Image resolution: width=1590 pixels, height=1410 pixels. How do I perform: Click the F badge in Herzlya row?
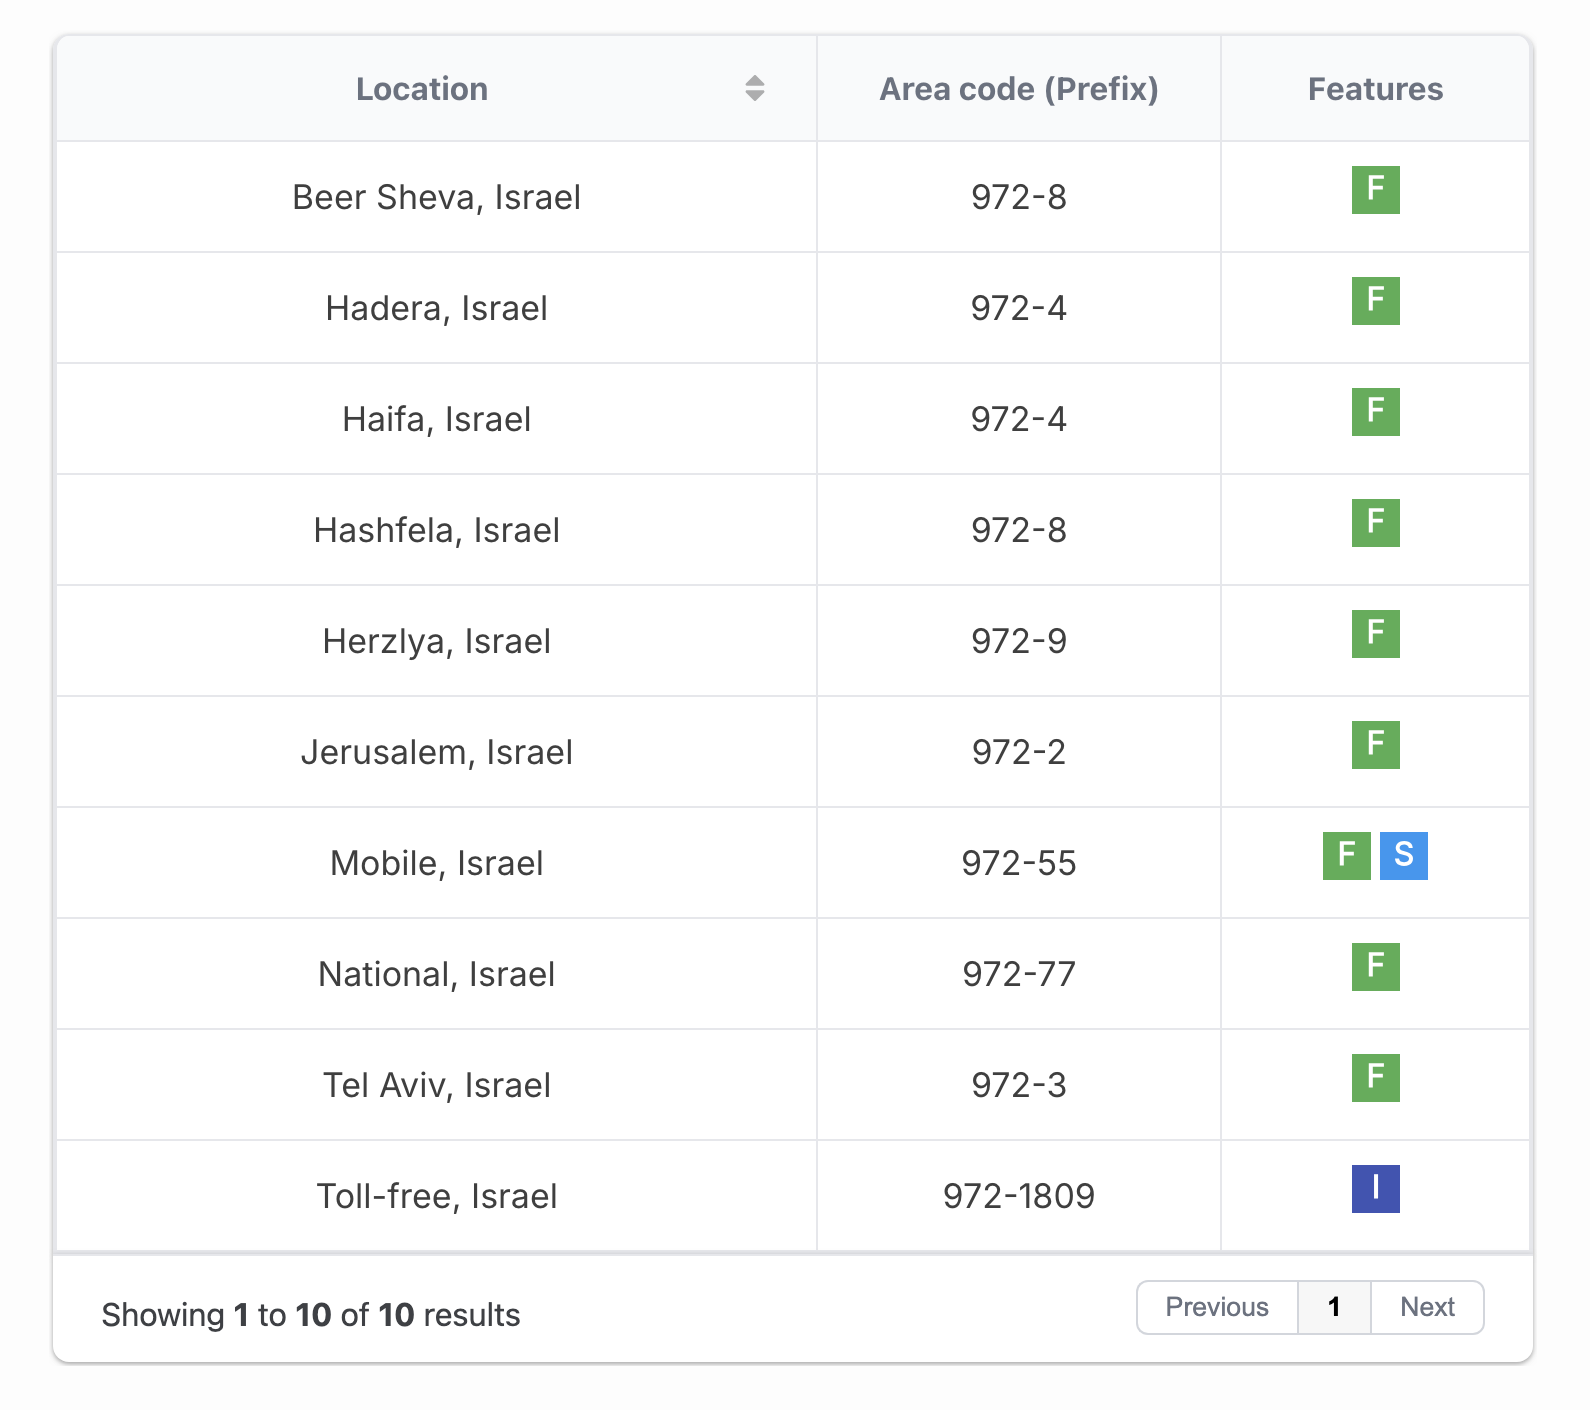click(x=1375, y=634)
